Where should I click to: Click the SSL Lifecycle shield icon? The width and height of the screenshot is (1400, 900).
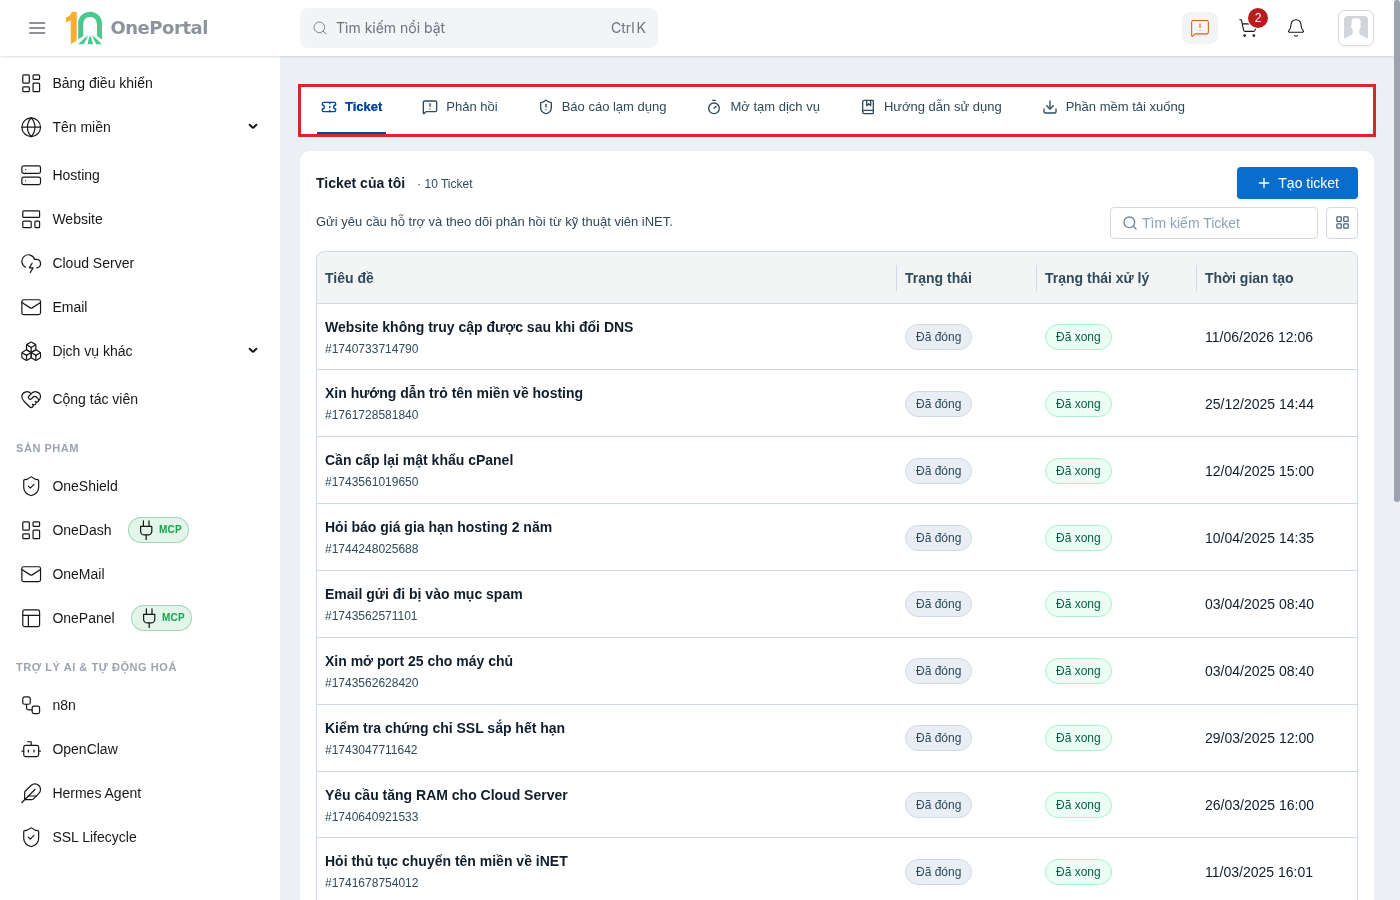coord(31,837)
